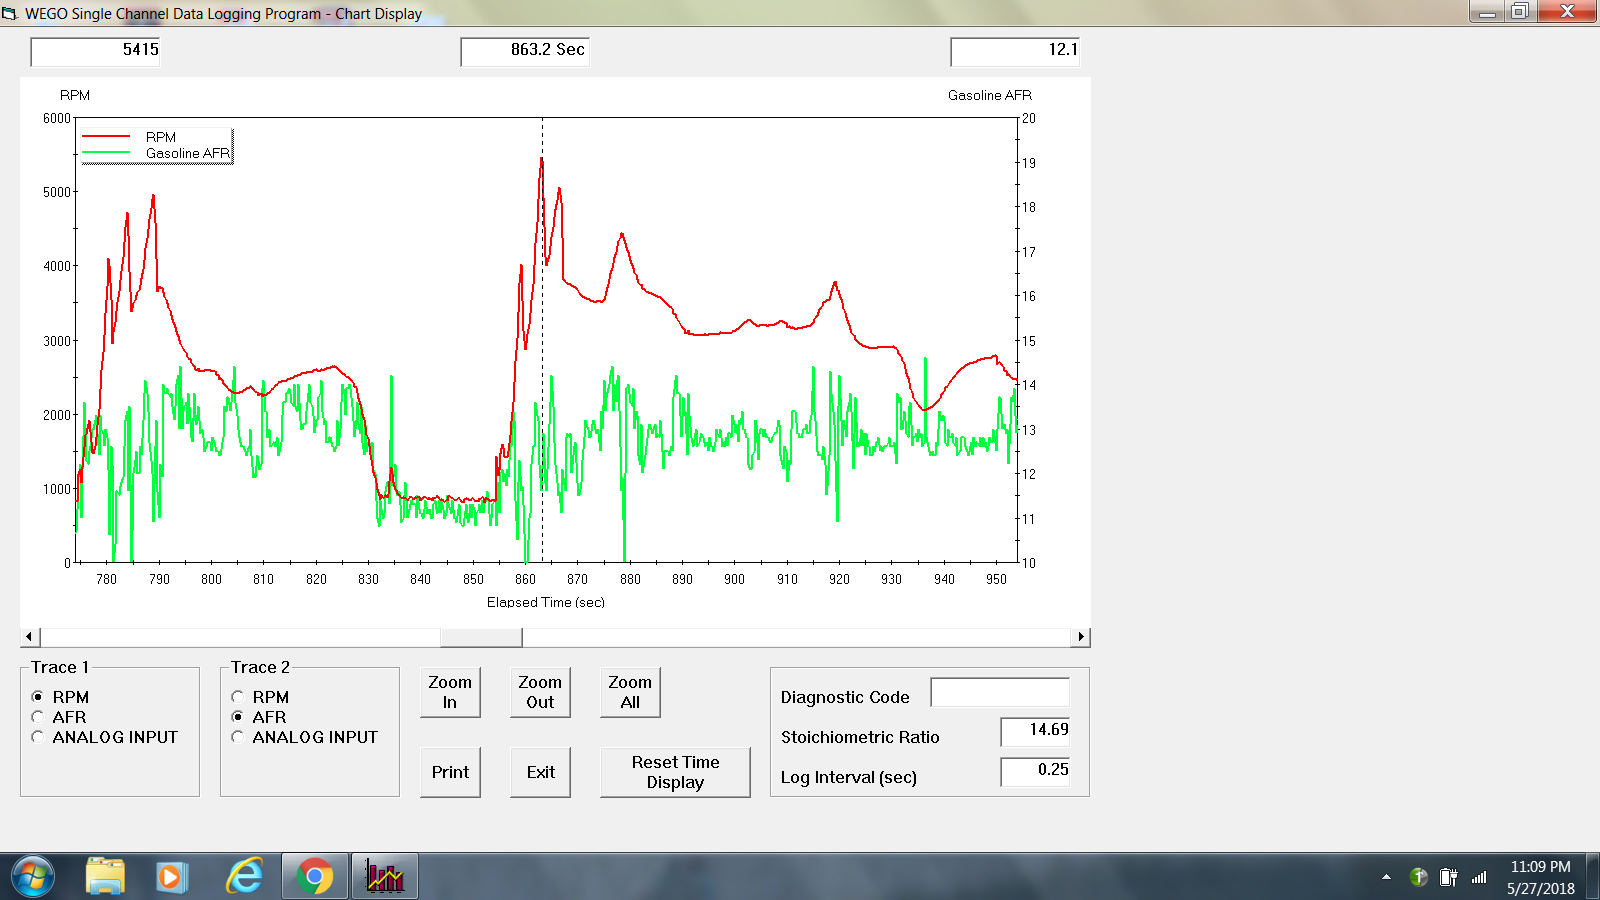
Task: Select RPM radio button in Trace 1
Action: coord(38,697)
